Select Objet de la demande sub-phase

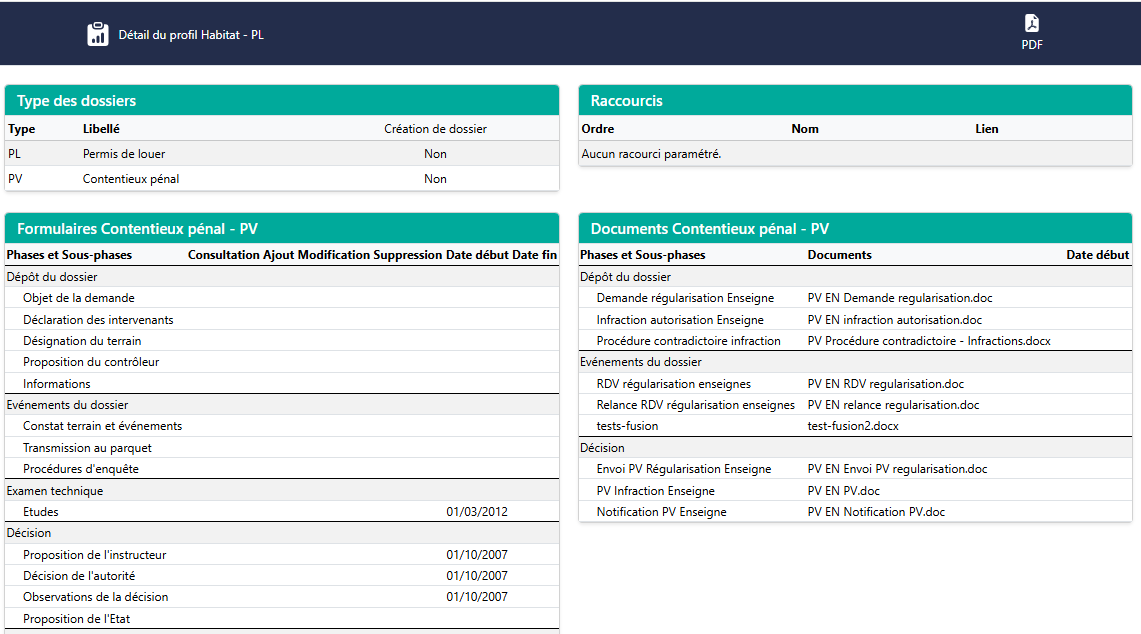tap(79, 298)
